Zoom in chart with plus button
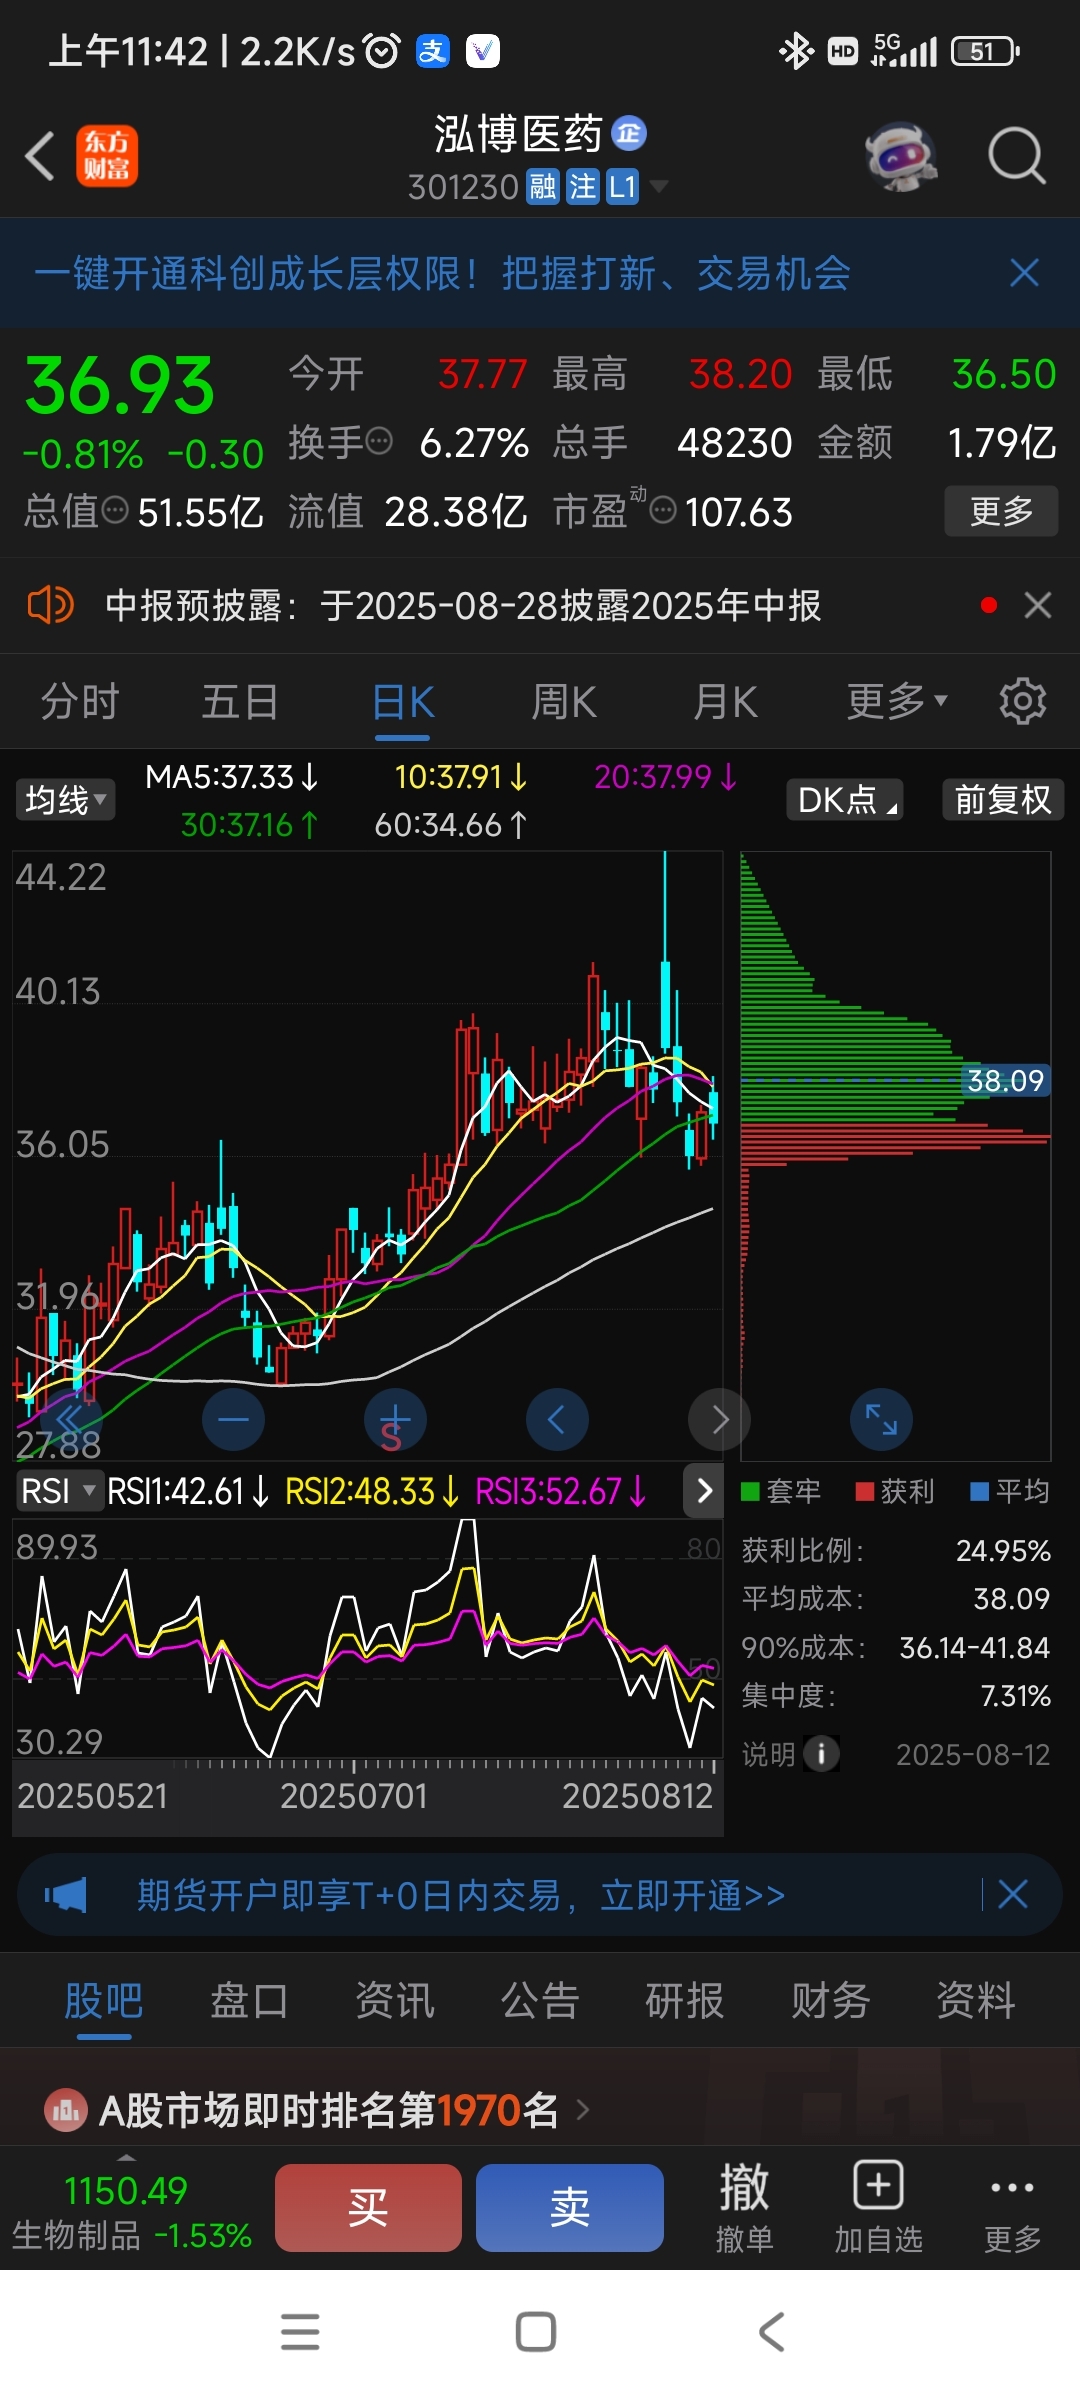 pos(395,1419)
